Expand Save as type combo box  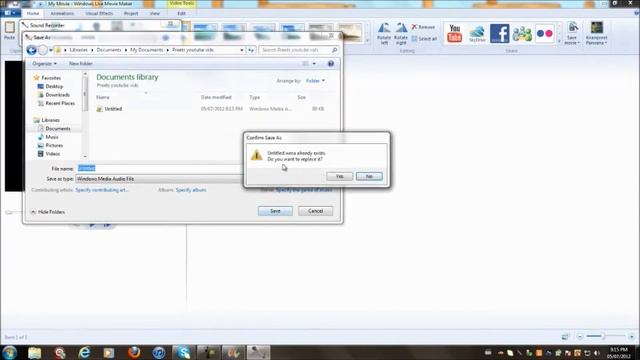tap(158, 179)
